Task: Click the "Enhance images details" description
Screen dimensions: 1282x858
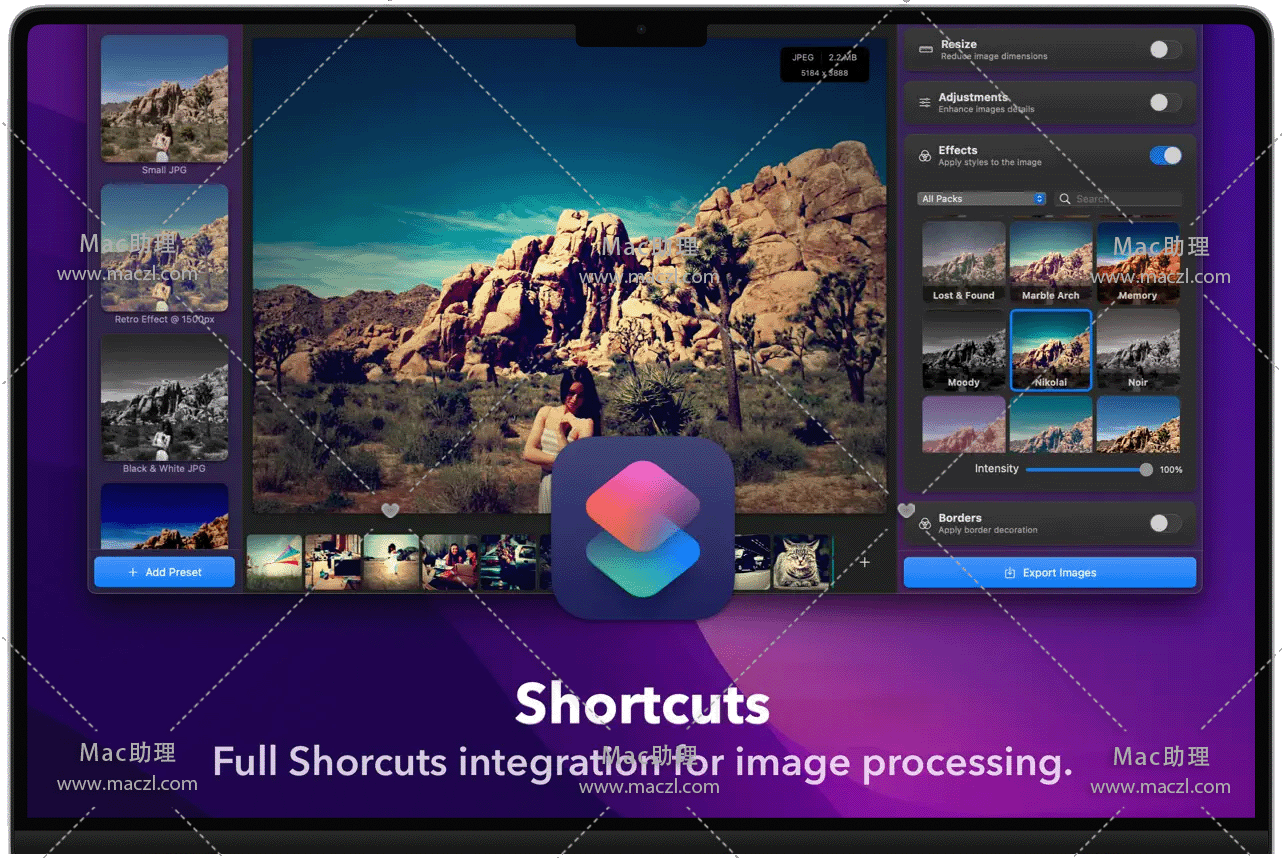Action: click(986, 110)
